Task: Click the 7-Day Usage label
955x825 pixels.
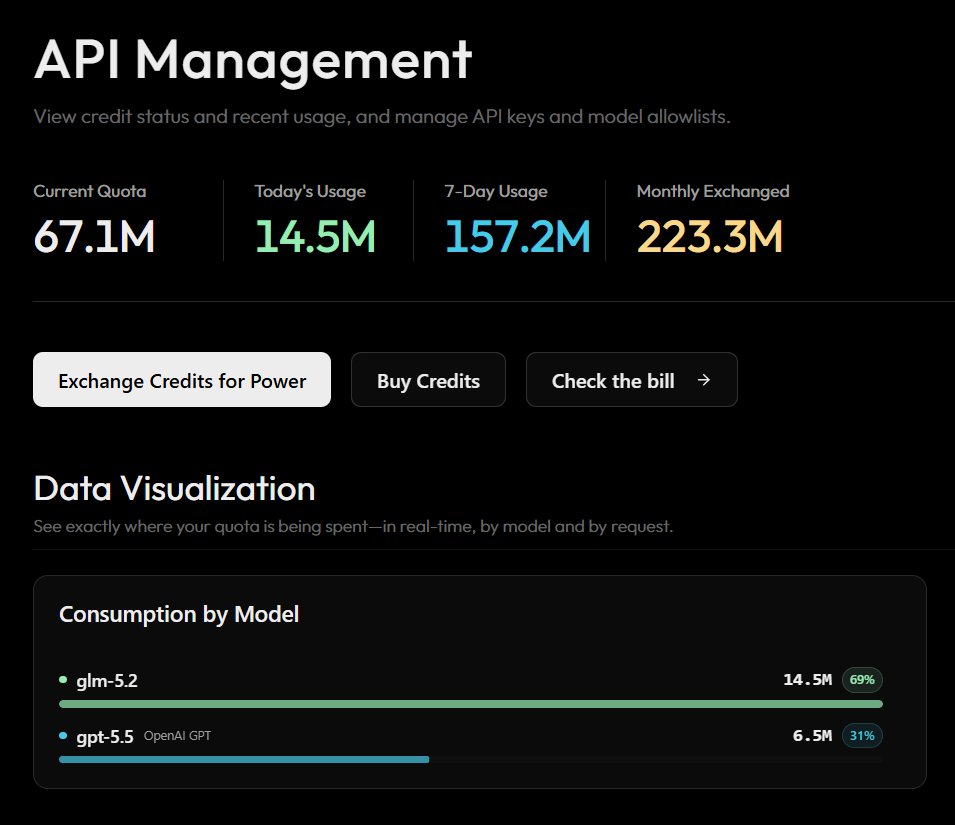Action: point(496,191)
